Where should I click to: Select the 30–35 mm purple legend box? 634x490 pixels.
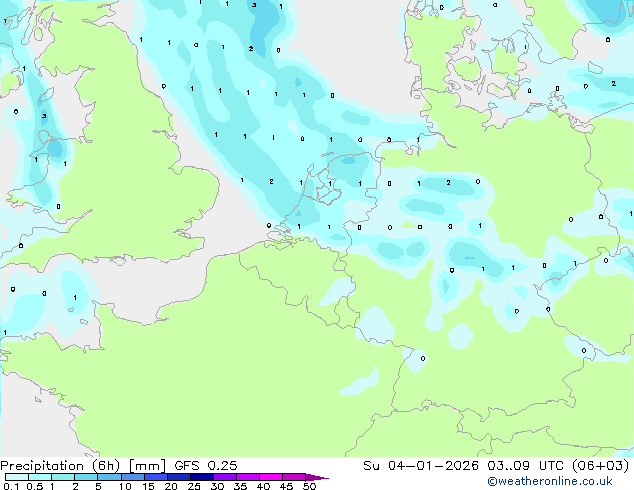coord(225,477)
